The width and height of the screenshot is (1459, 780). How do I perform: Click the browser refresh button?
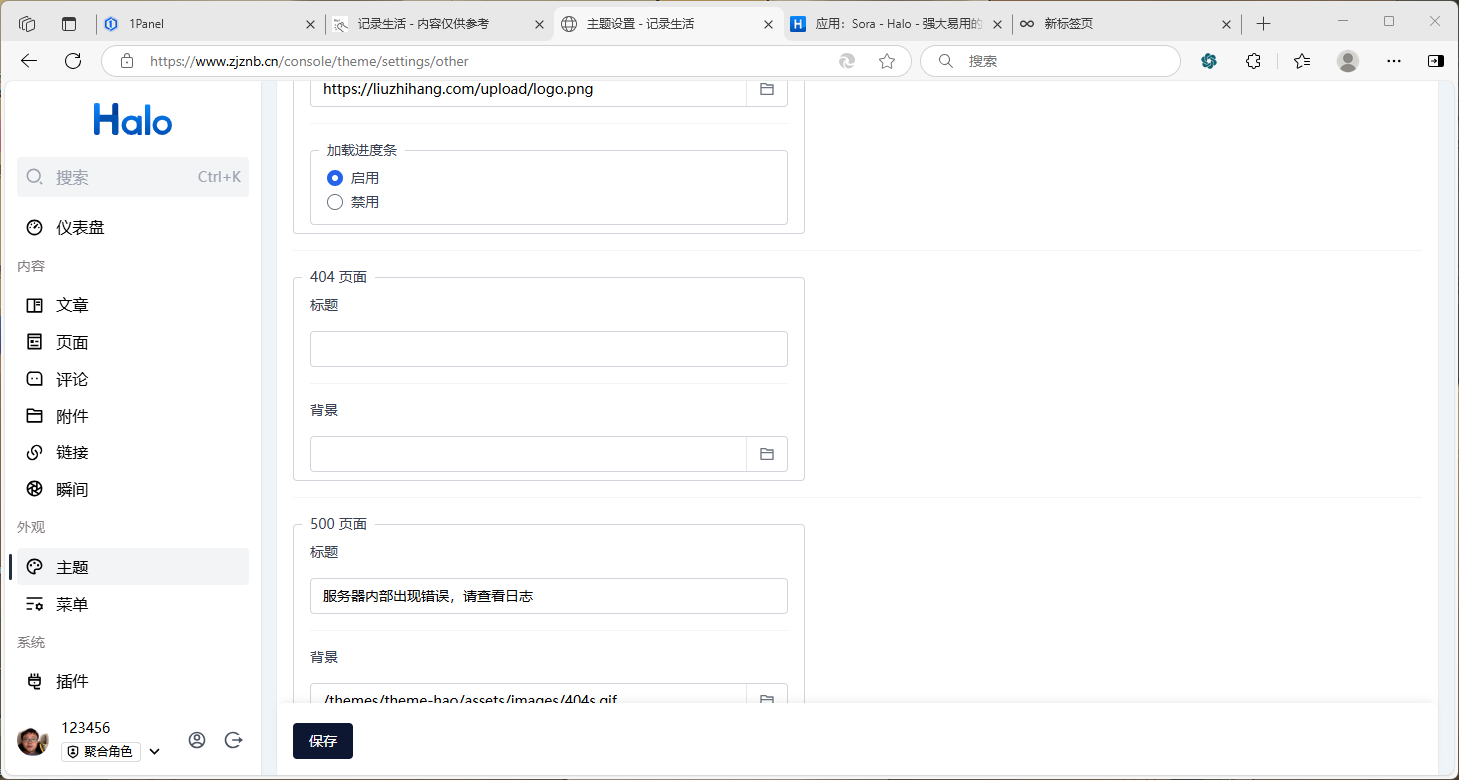click(x=73, y=61)
